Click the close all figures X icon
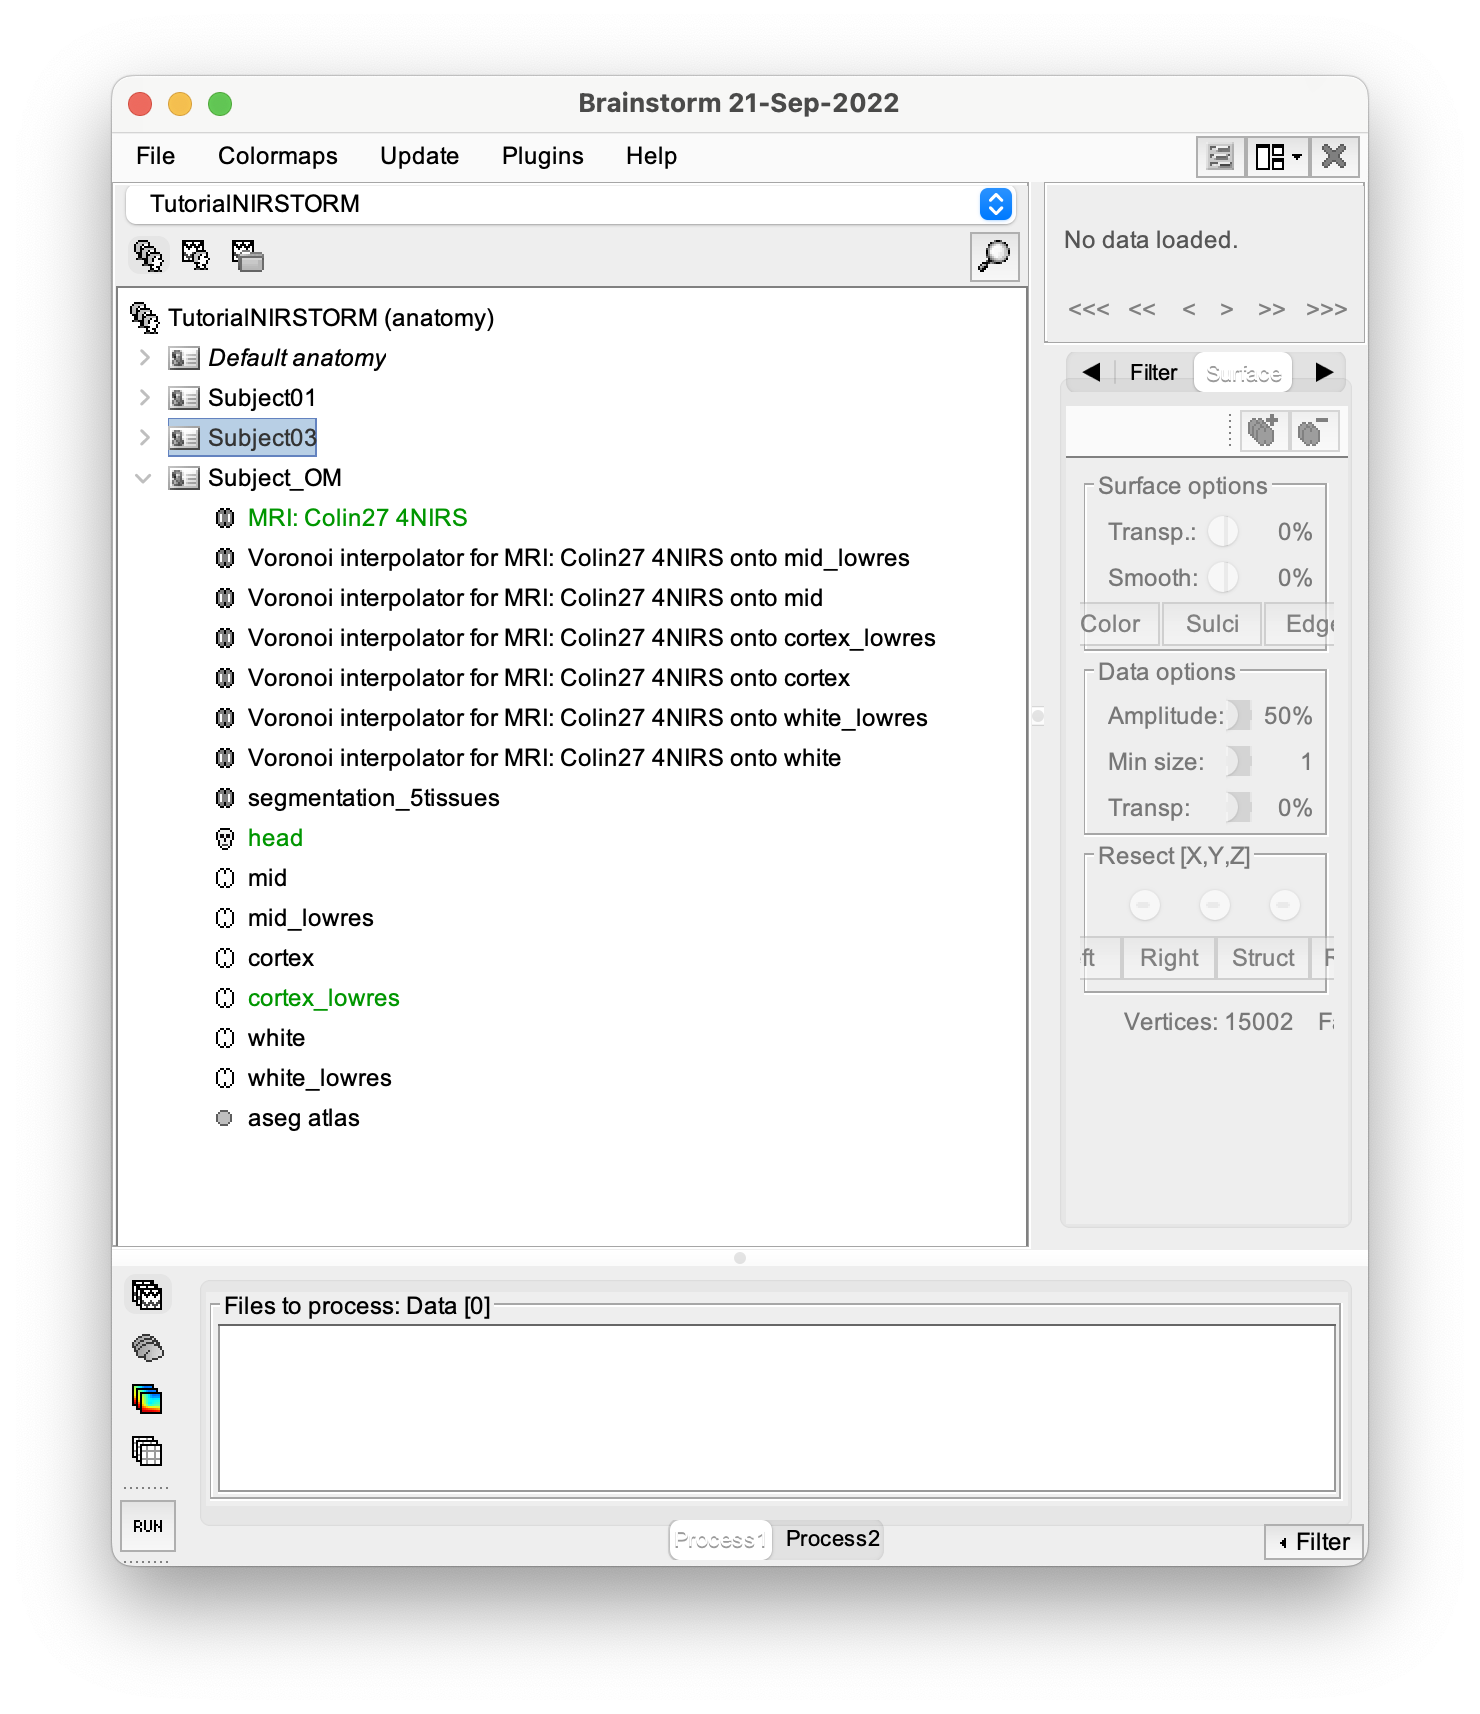Viewport: 1480px width, 1714px height. click(1334, 157)
